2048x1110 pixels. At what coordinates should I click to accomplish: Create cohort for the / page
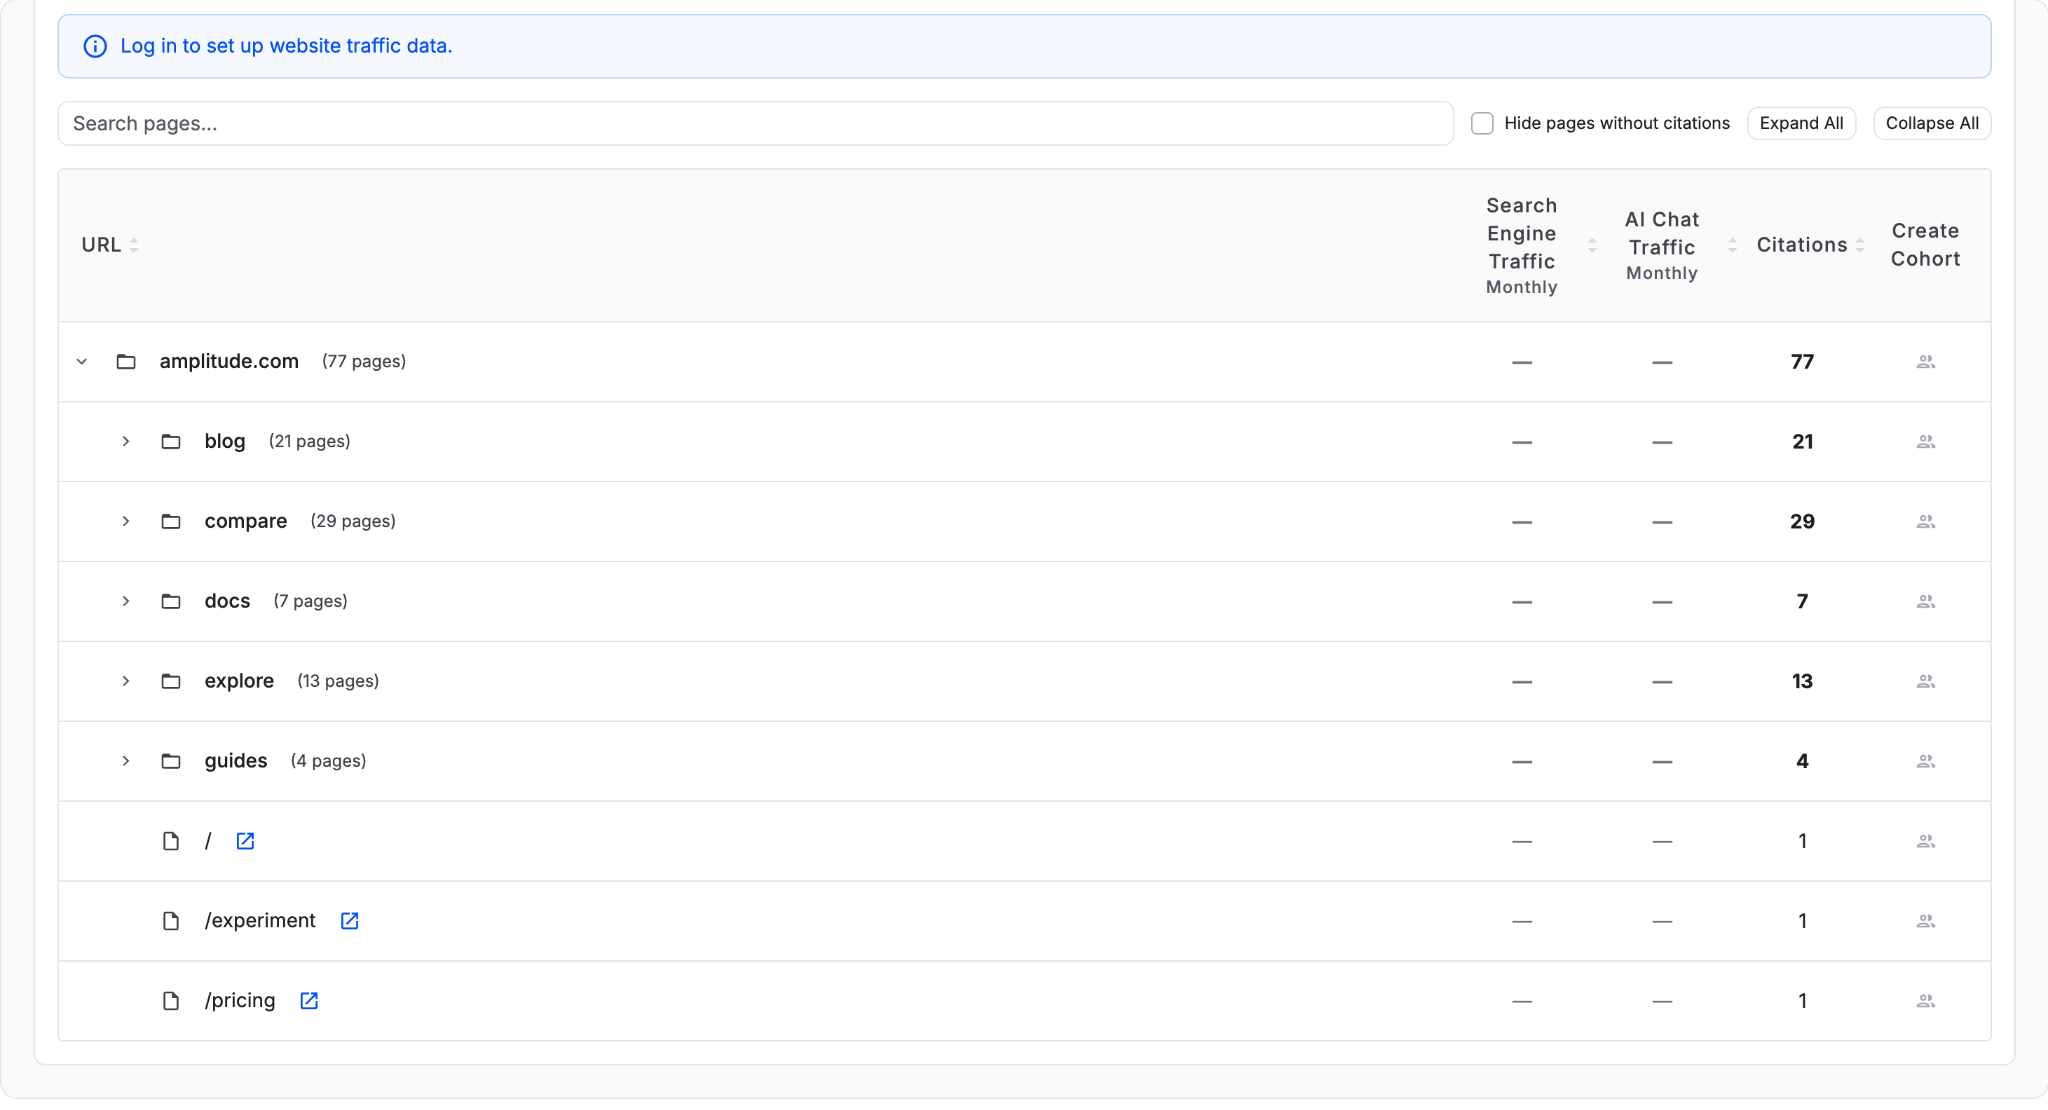(1925, 841)
